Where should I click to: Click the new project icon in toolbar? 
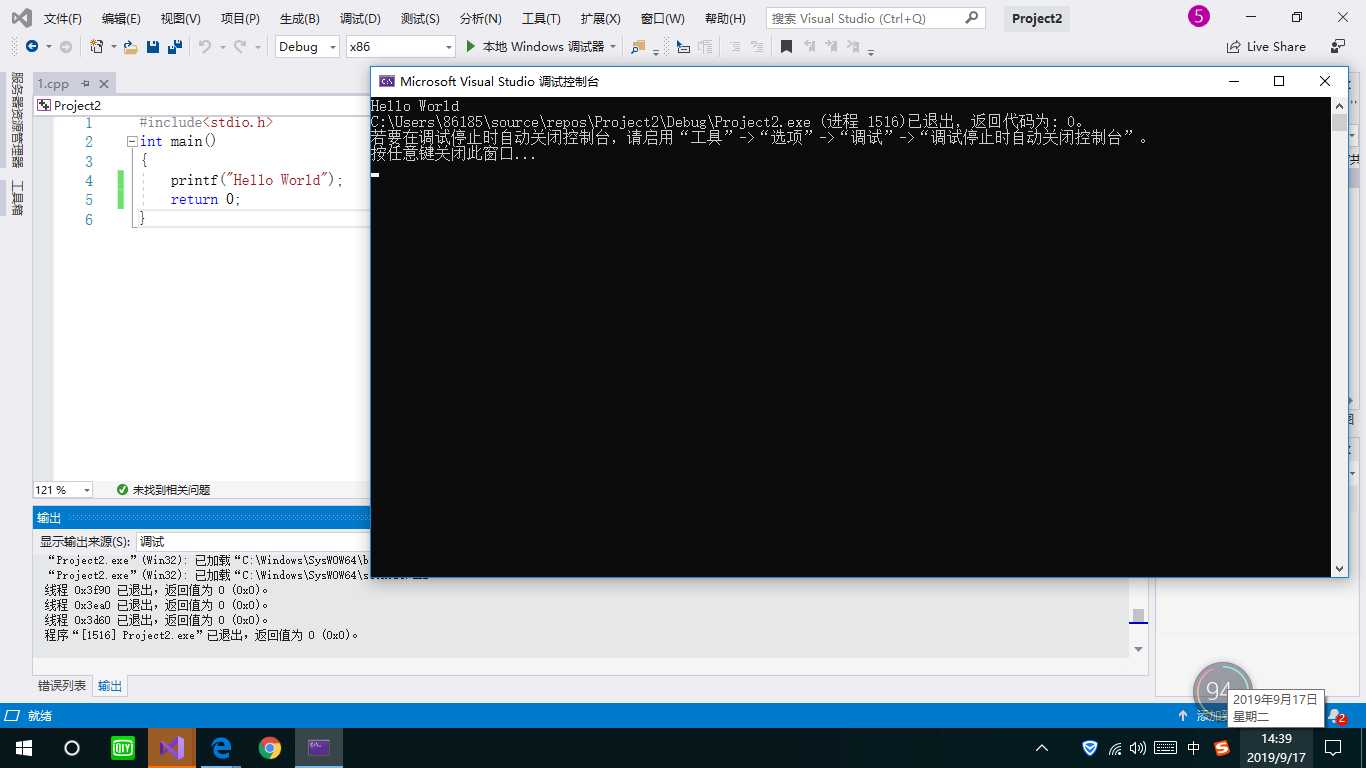point(96,47)
